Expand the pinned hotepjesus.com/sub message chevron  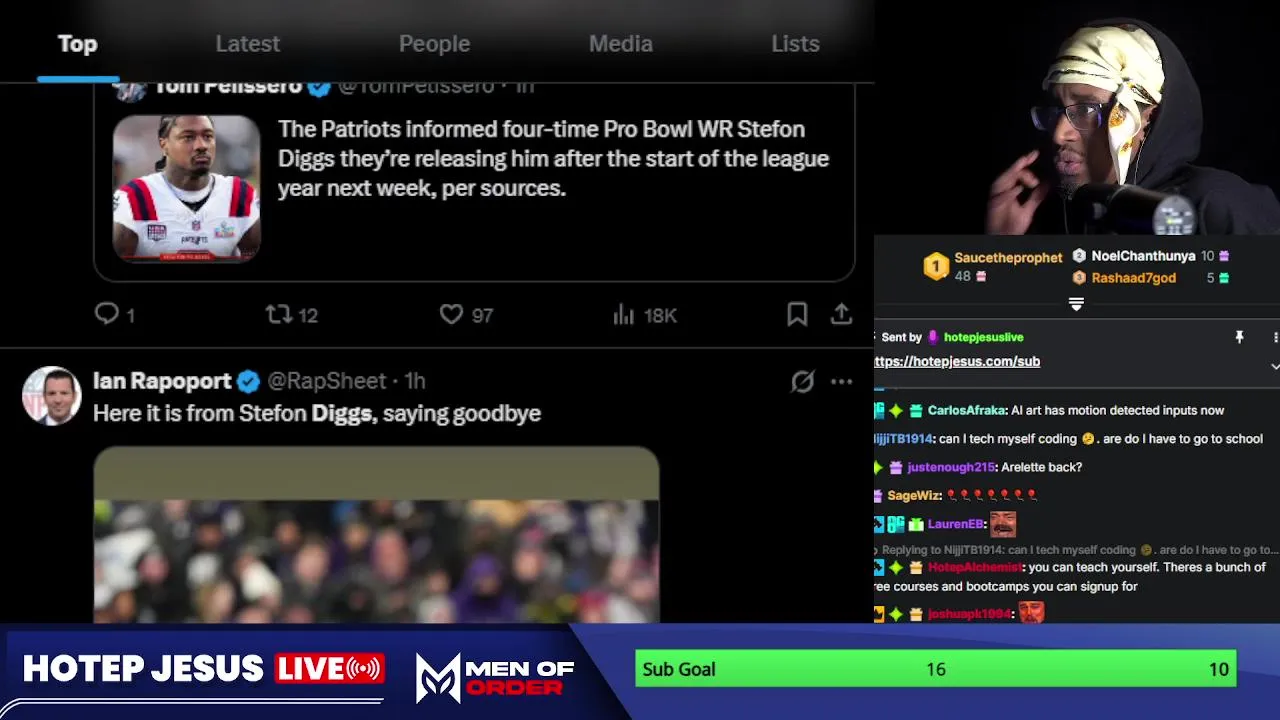1274,366
